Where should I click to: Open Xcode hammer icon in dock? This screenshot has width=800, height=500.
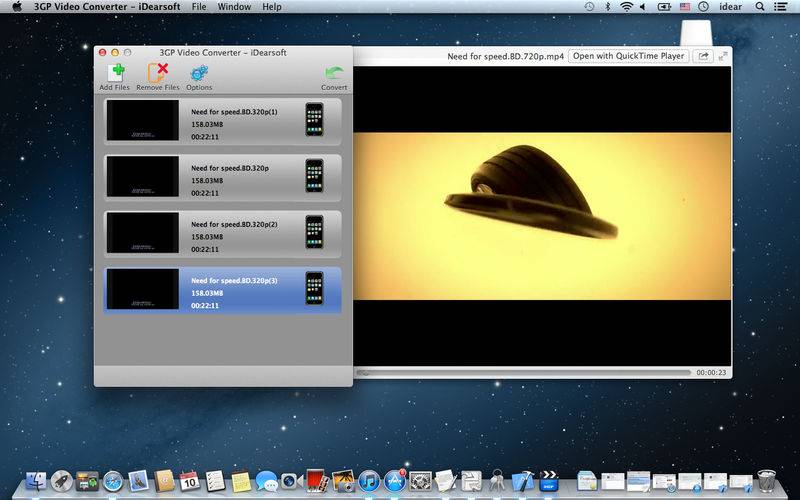(522, 481)
